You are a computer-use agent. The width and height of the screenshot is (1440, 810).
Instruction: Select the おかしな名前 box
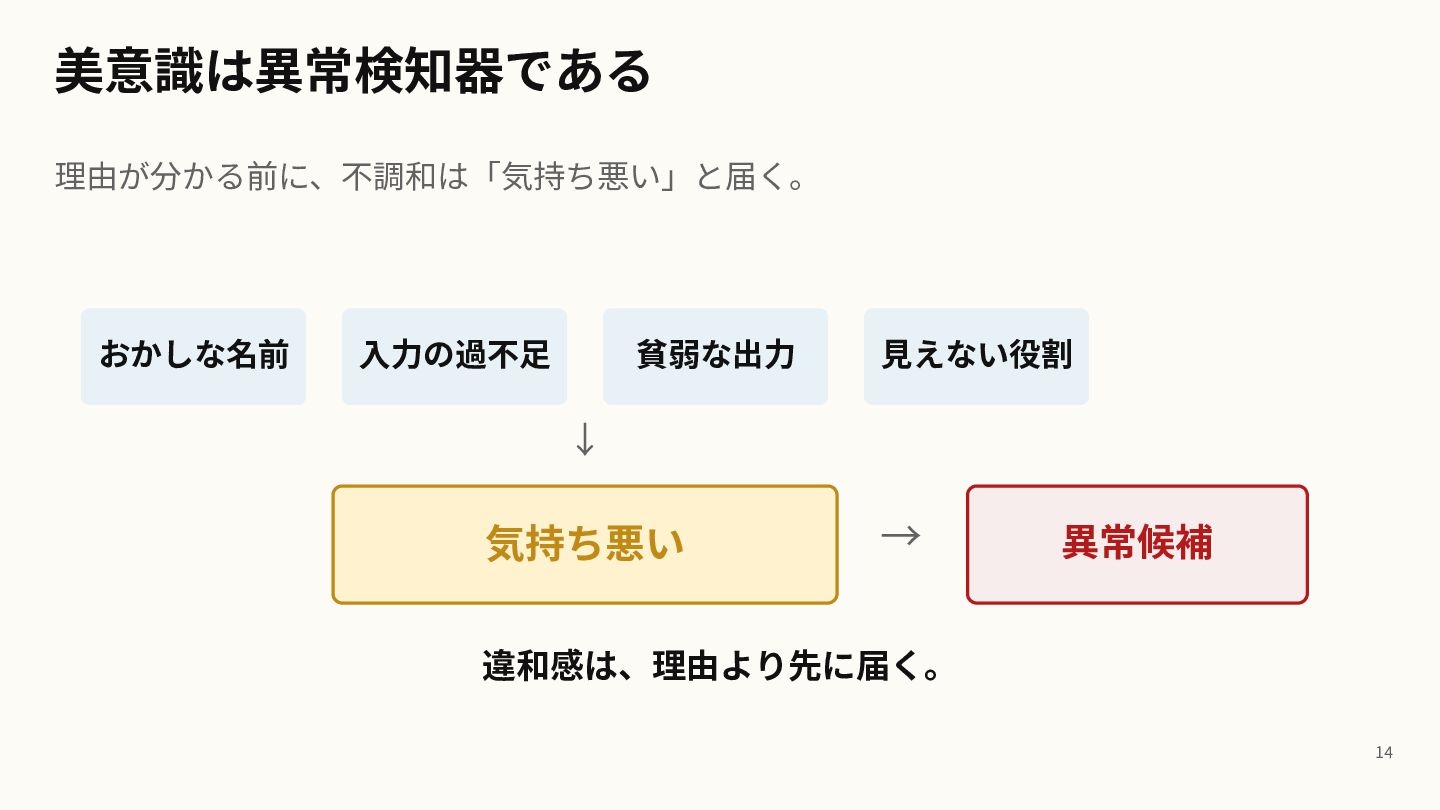pyautogui.click(x=193, y=356)
